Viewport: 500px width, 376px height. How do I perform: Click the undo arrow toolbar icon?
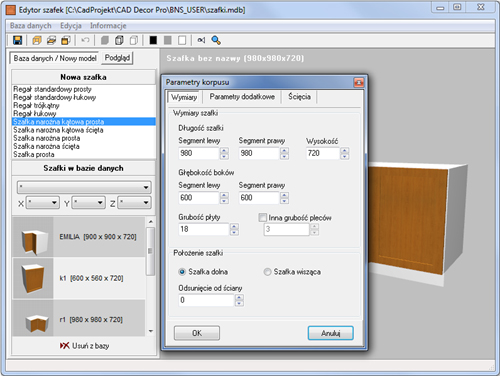85,40
